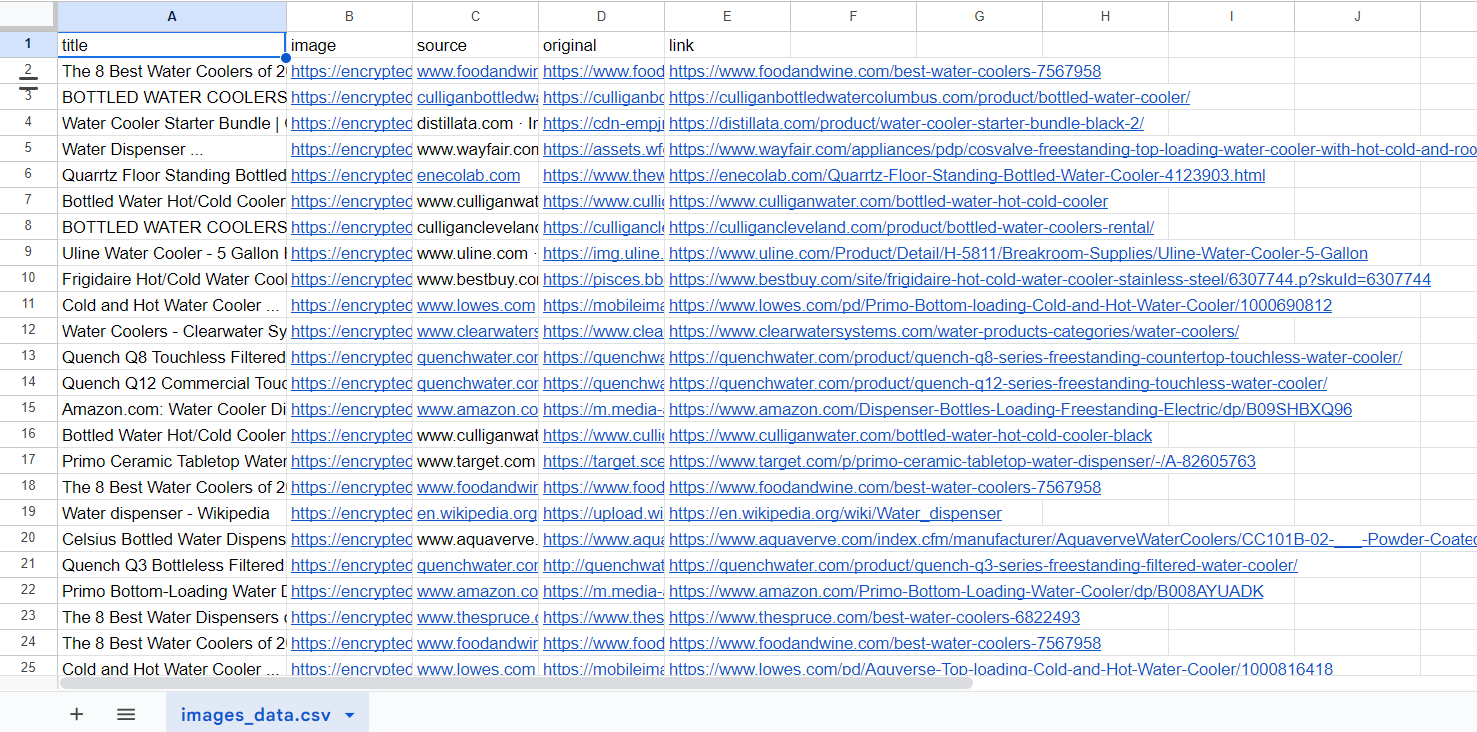Select row 5 header

click(x=28, y=149)
